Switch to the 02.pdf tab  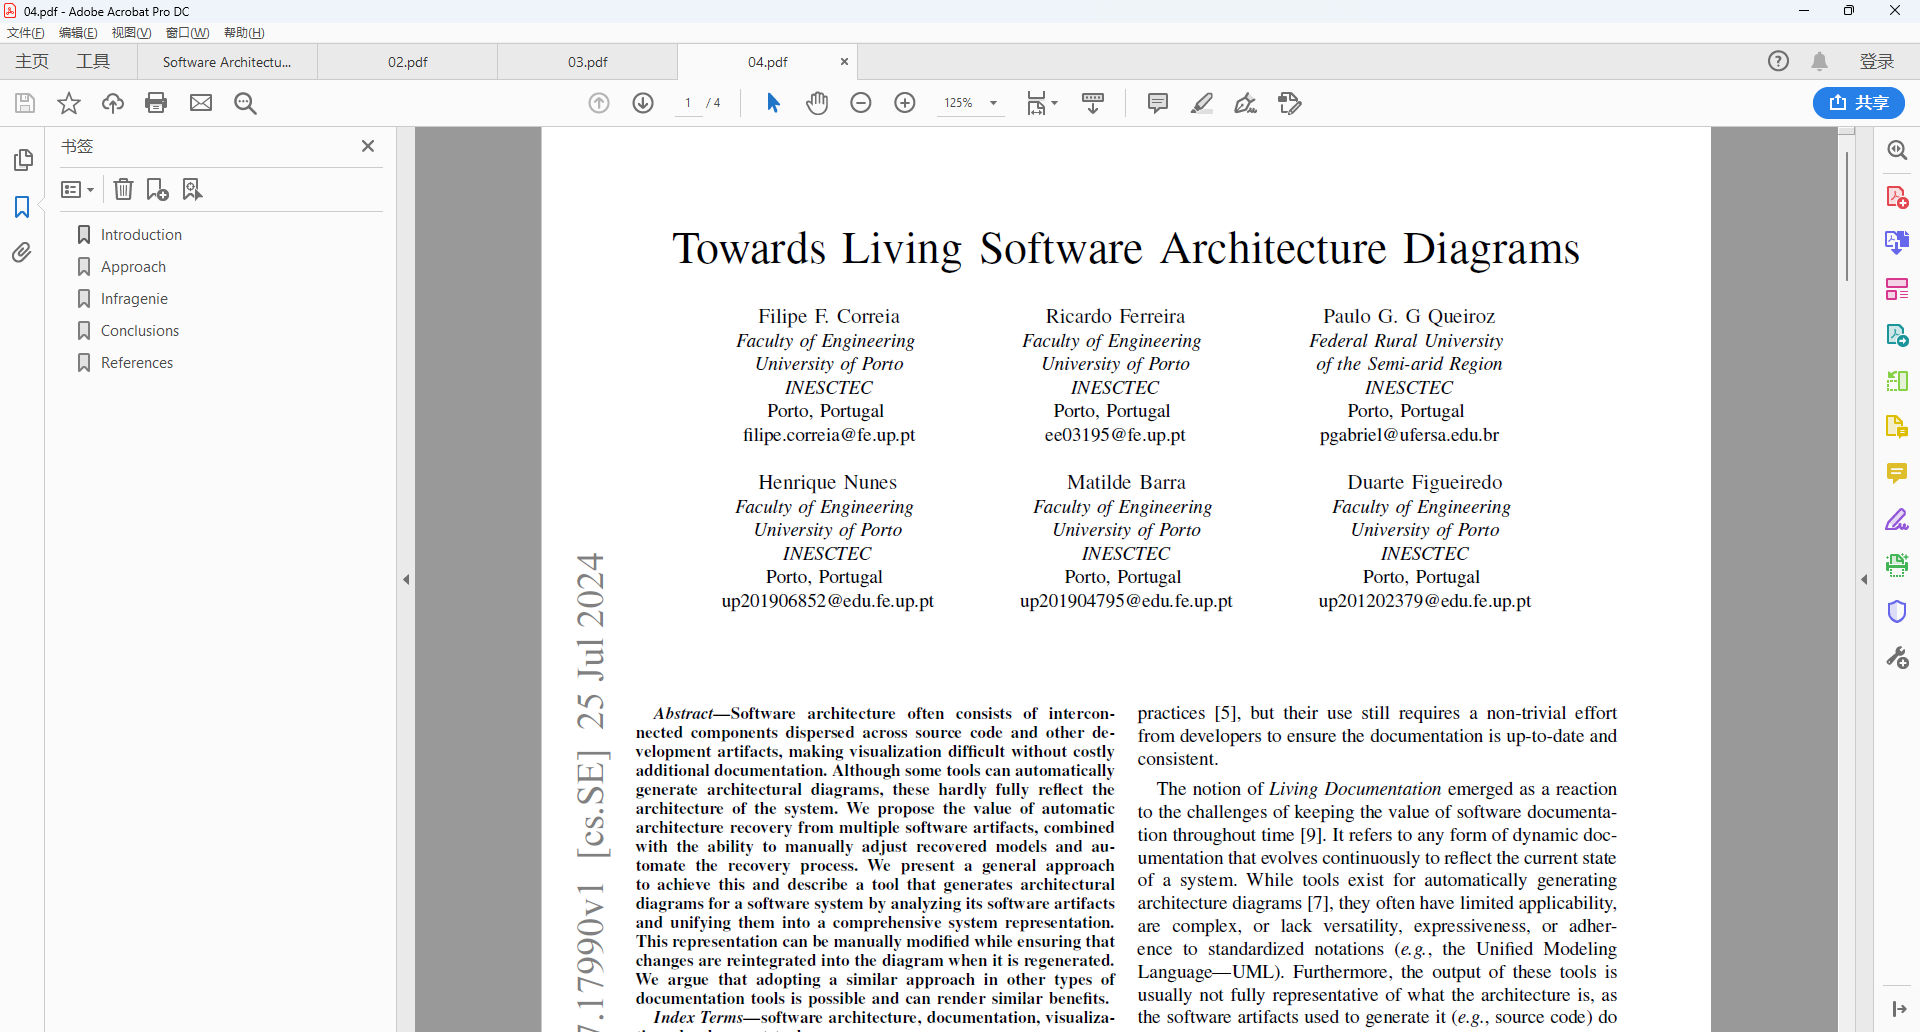(408, 62)
